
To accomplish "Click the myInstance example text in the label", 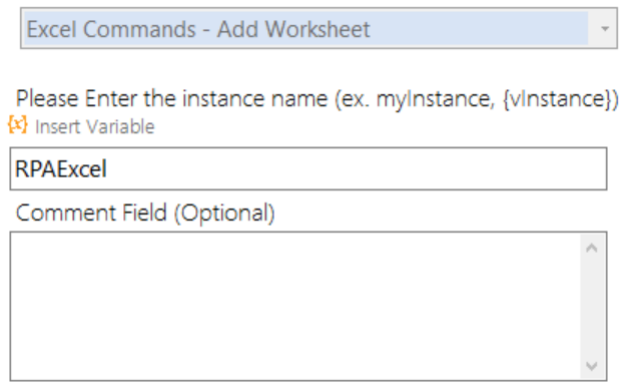I will click(x=436, y=99).
